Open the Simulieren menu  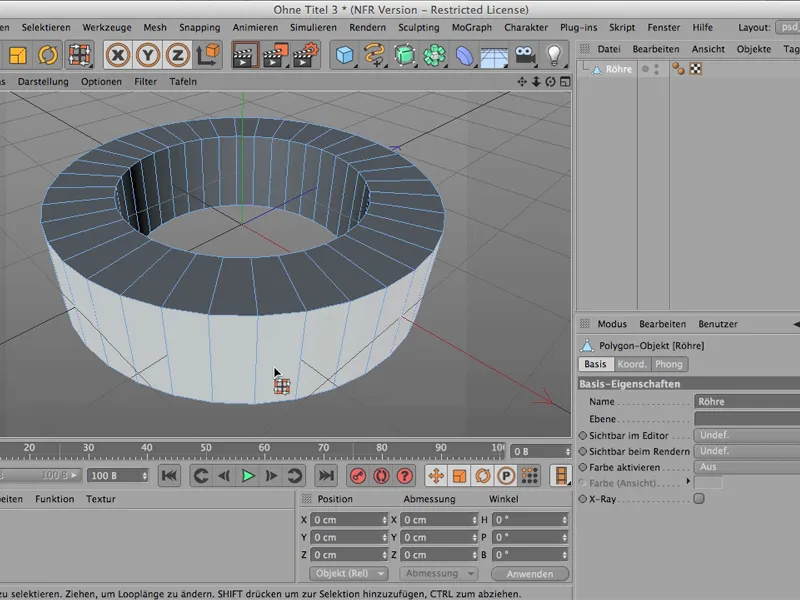point(313,28)
